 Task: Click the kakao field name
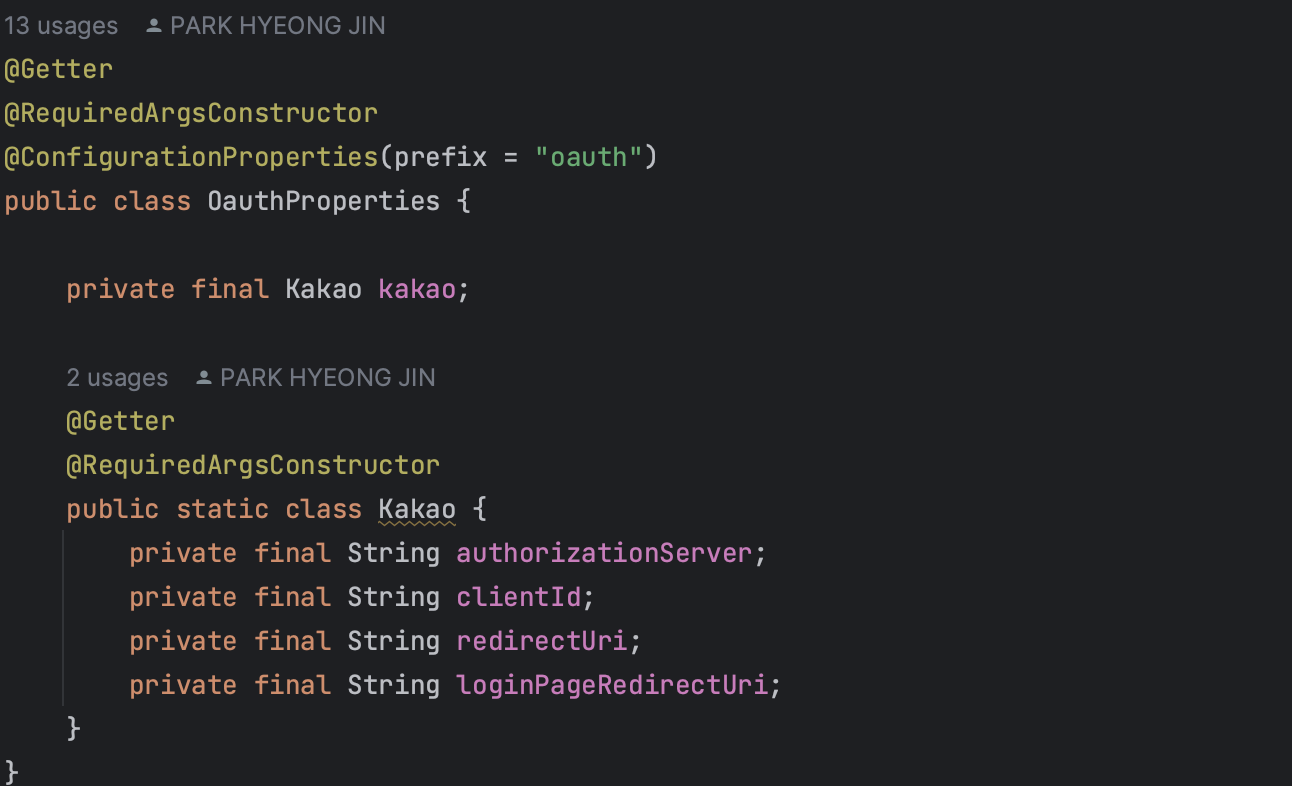tap(417, 289)
